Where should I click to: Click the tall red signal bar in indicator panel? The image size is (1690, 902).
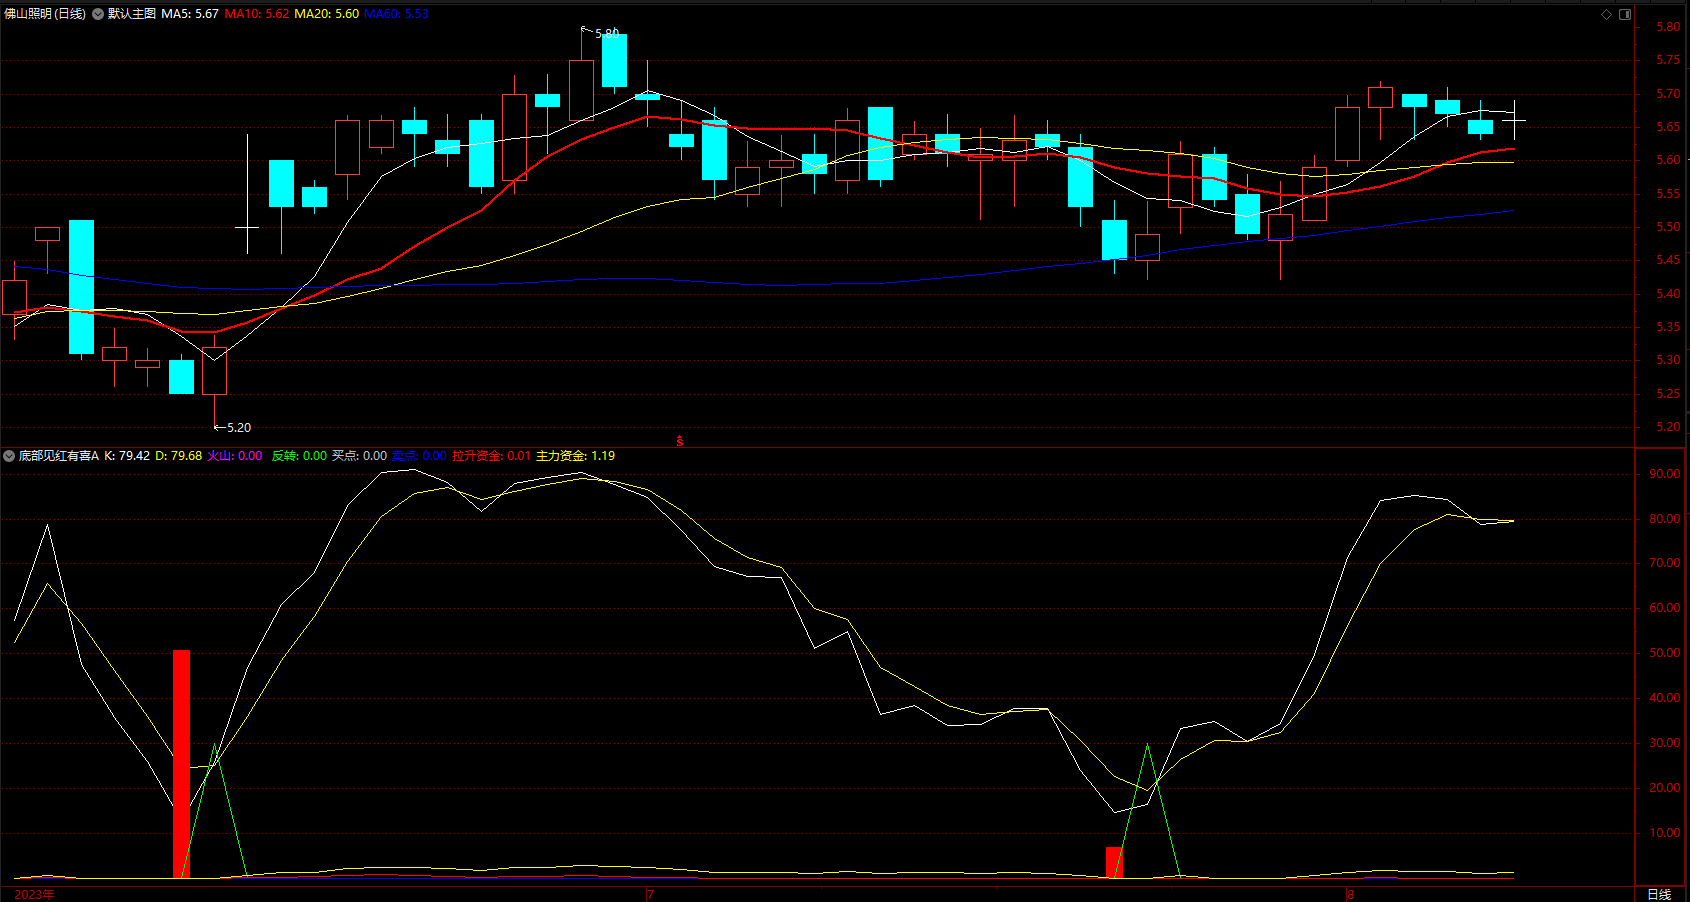(x=181, y=764)
